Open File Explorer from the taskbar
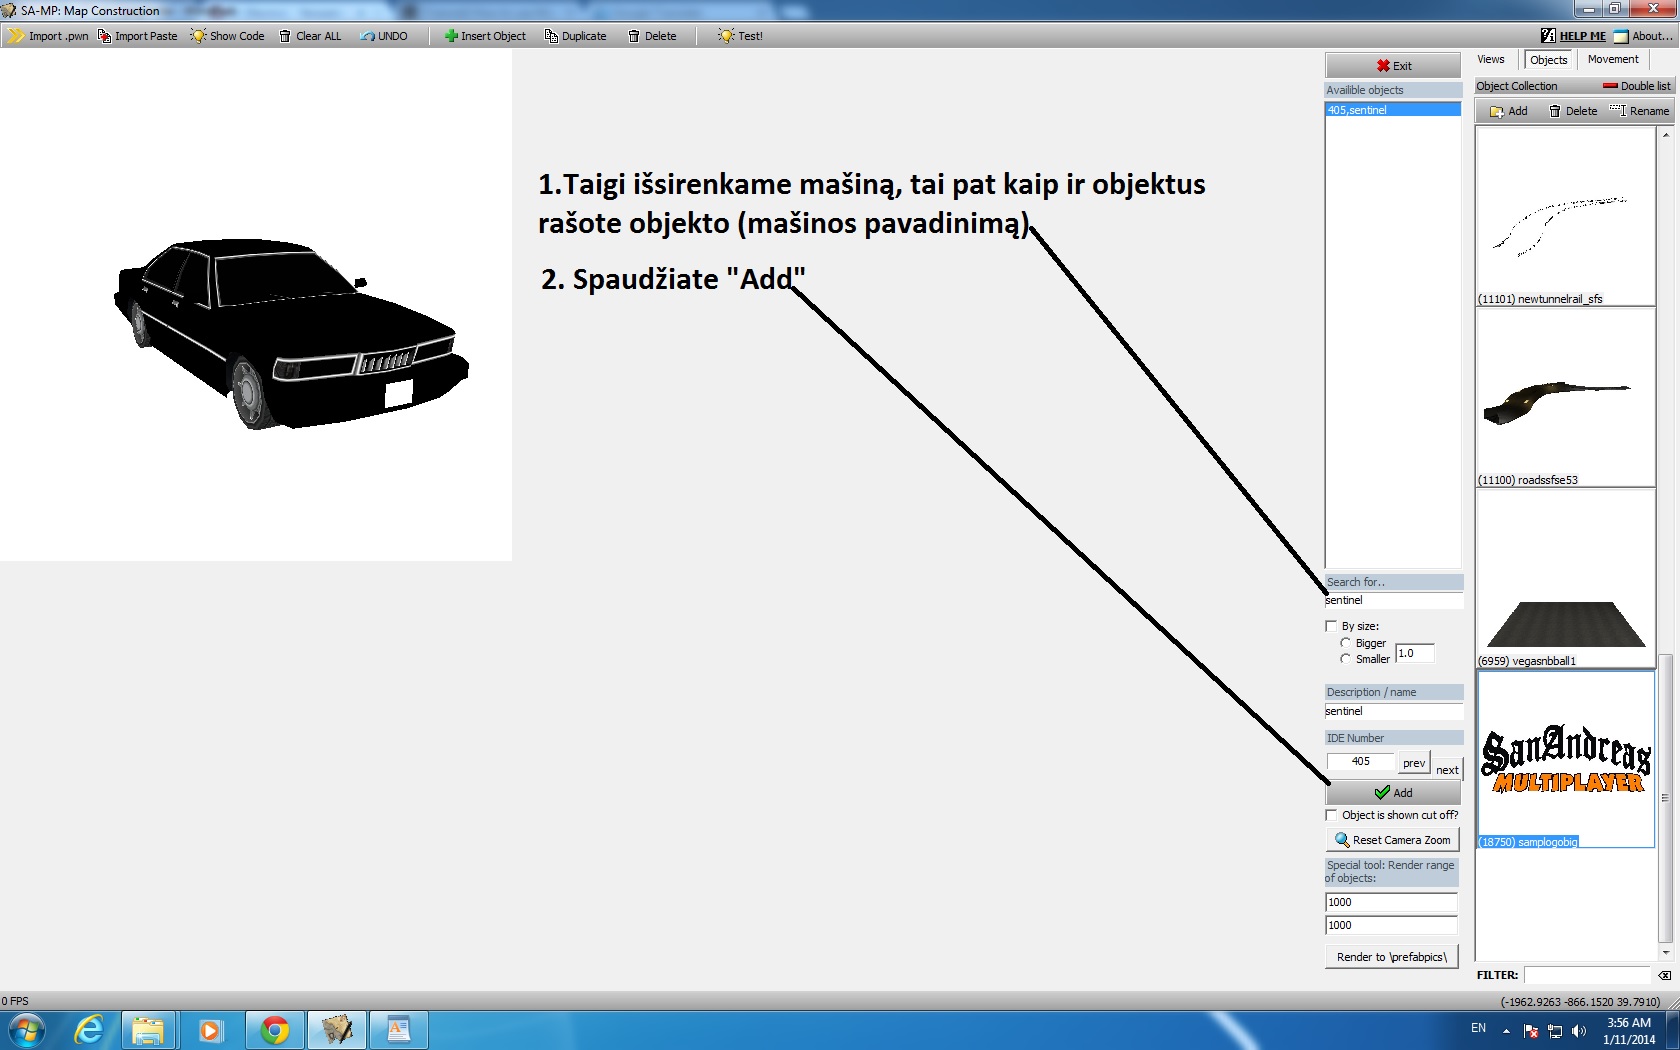The image size is (1680, 1050). pos(149,1030)
